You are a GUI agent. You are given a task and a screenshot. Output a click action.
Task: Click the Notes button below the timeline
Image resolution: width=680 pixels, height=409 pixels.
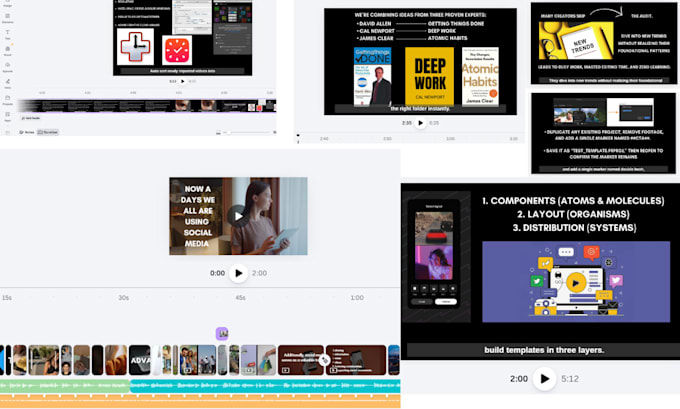[x=27, y=132]
